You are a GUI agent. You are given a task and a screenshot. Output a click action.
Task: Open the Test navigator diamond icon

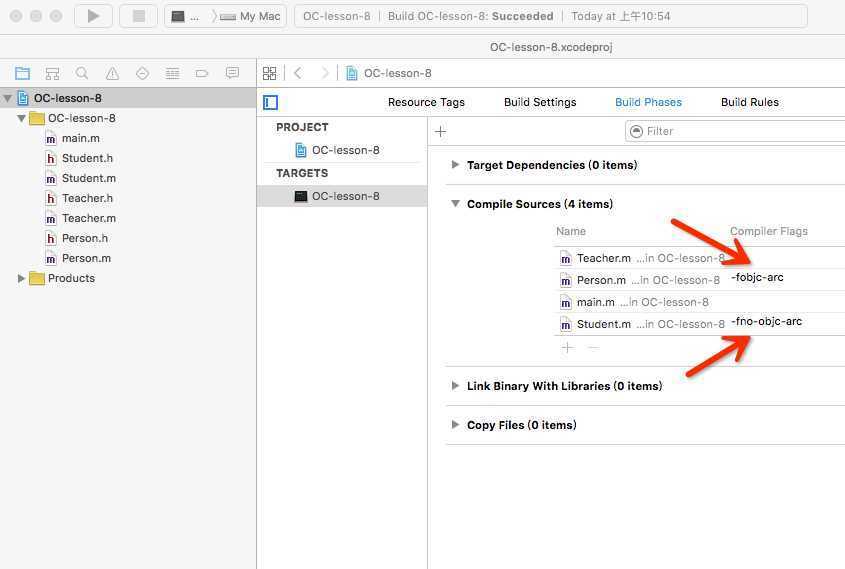(x=142, y=73)
